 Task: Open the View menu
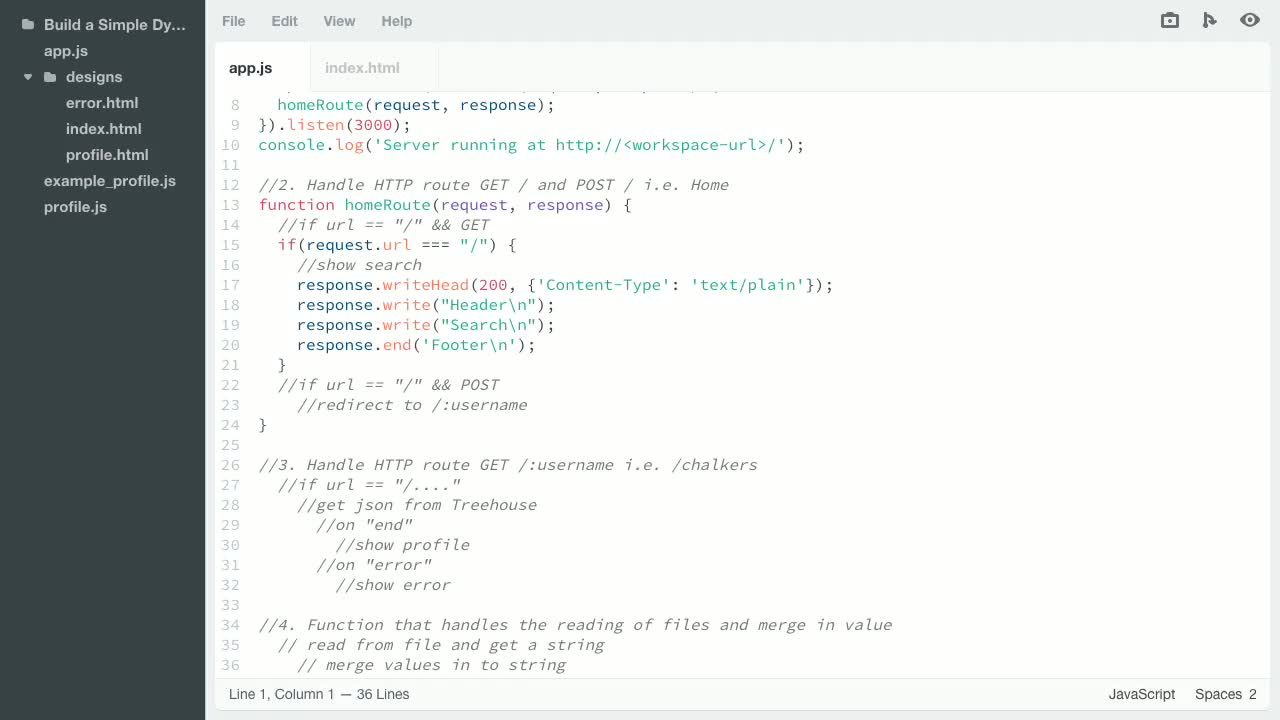(339, 21)
